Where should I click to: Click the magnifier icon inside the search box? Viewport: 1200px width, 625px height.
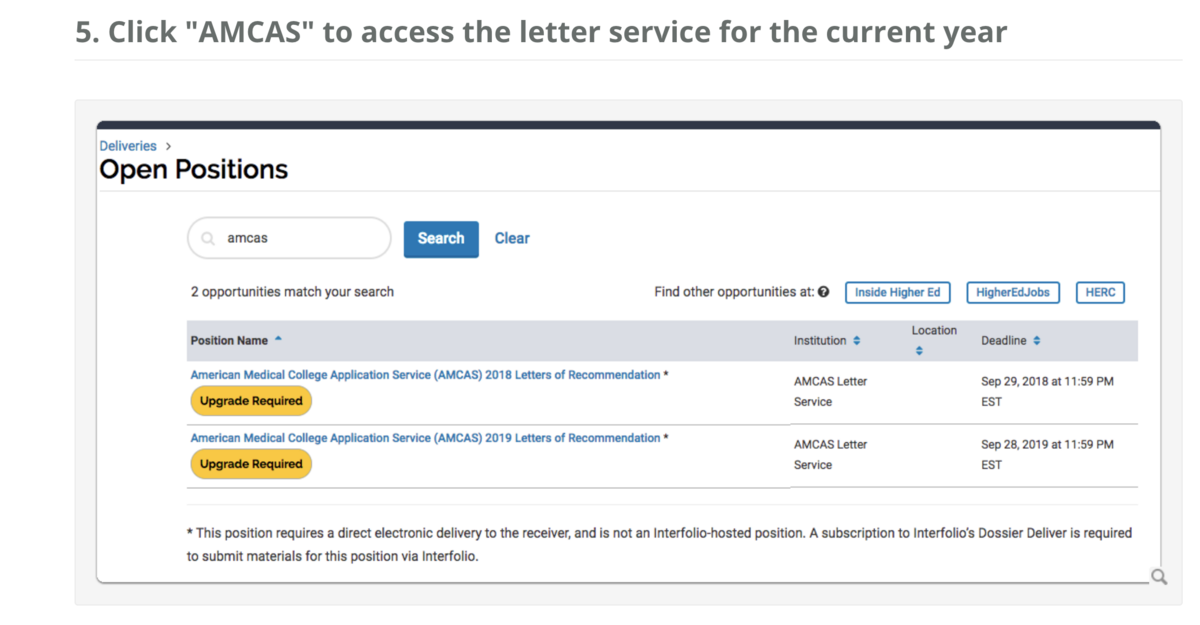pos(208,239)
